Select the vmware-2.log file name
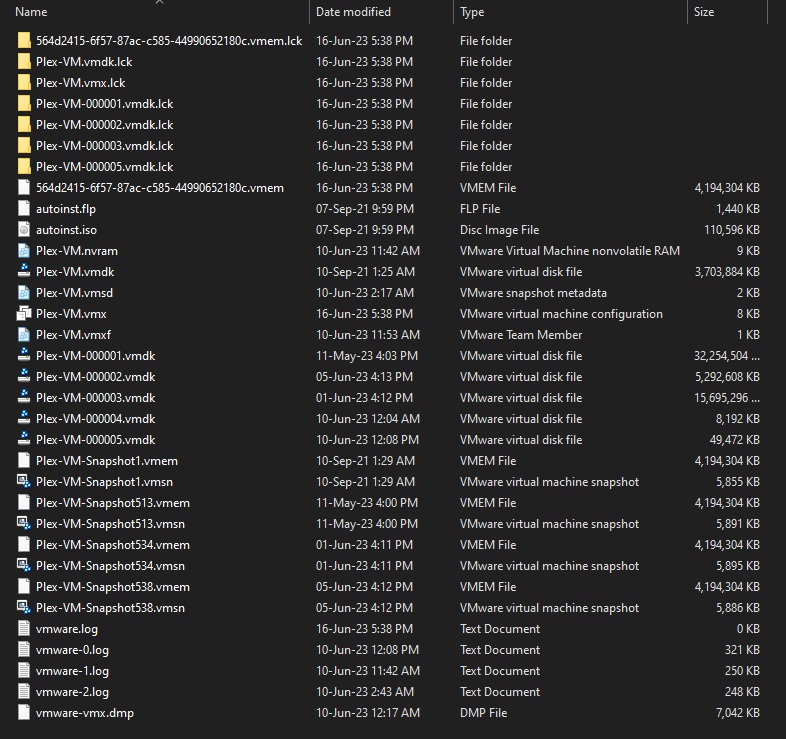The width and height of the screenshot is (786, 739). [x=72, y=692]
